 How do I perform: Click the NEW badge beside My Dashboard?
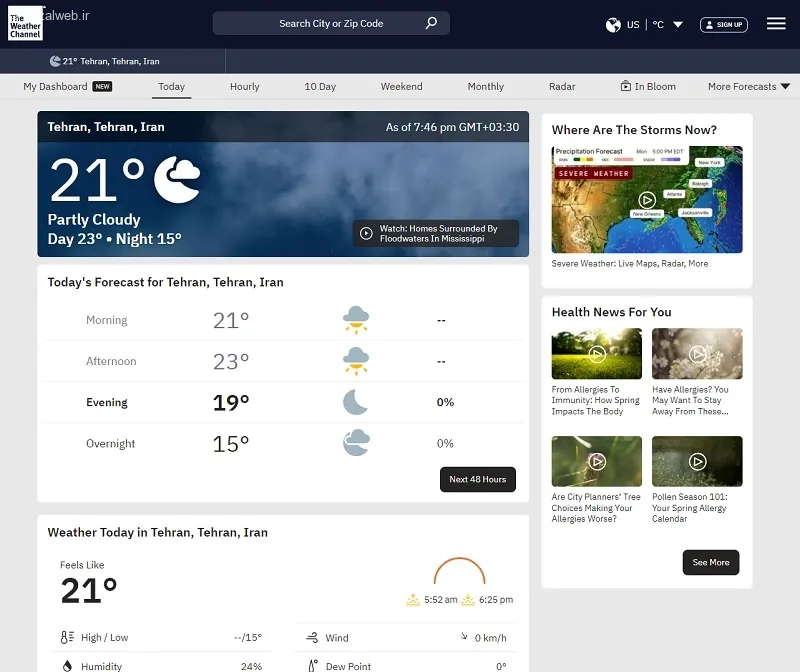[x=102, y=86]
